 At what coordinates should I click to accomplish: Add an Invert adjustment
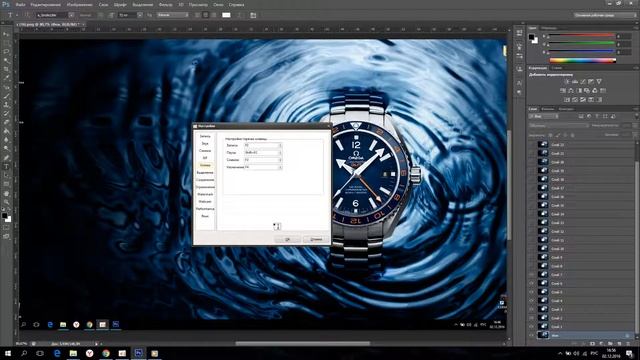tap(567, 100)
